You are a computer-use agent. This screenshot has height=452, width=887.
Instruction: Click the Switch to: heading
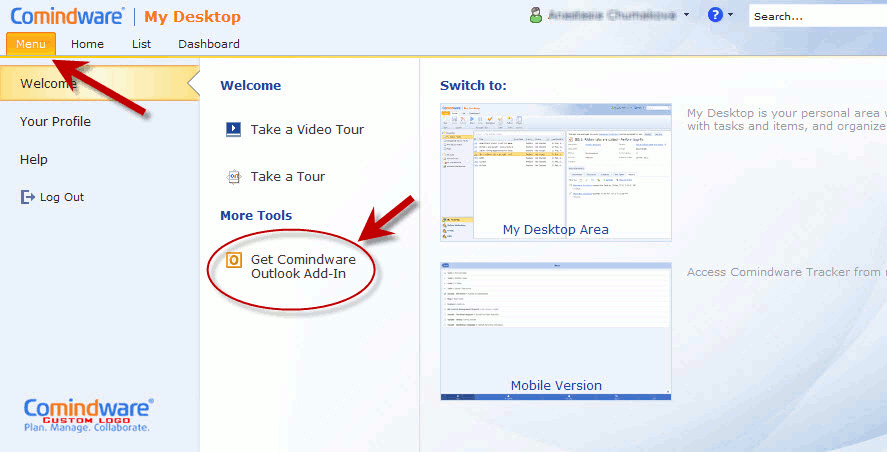473,85
